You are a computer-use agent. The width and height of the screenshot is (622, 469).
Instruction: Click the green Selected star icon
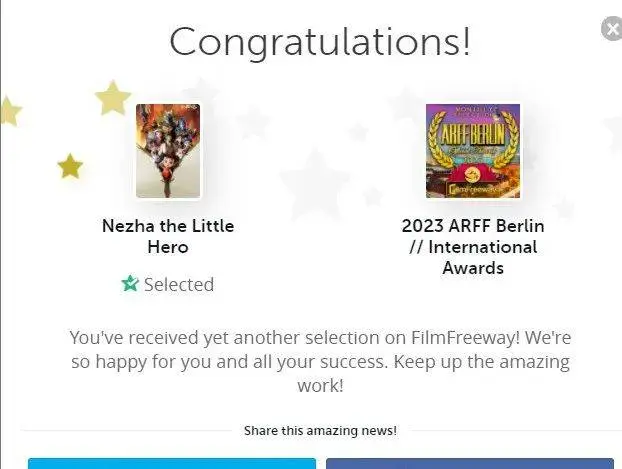[x=130, y=284]
